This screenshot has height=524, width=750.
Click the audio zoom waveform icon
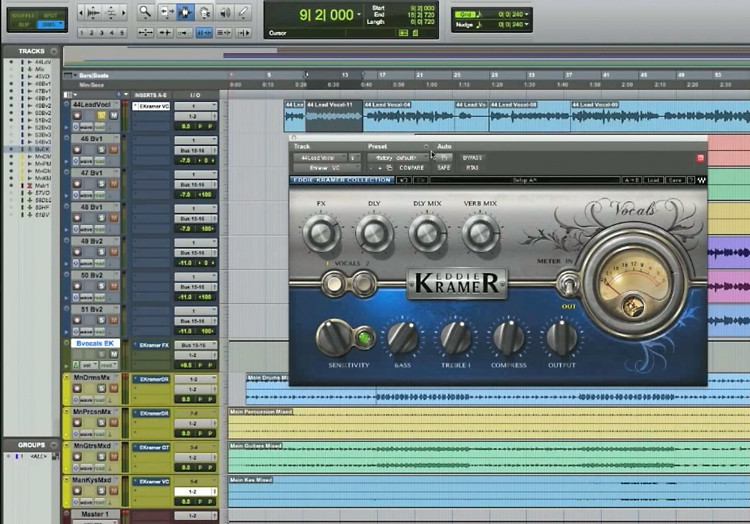[x=93, y=13]
